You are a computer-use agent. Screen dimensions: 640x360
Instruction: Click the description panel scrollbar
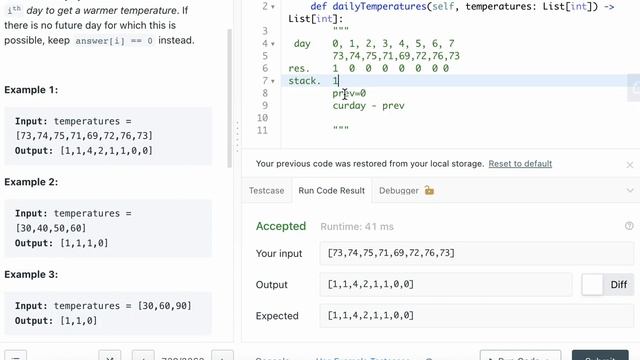point(229,98)
